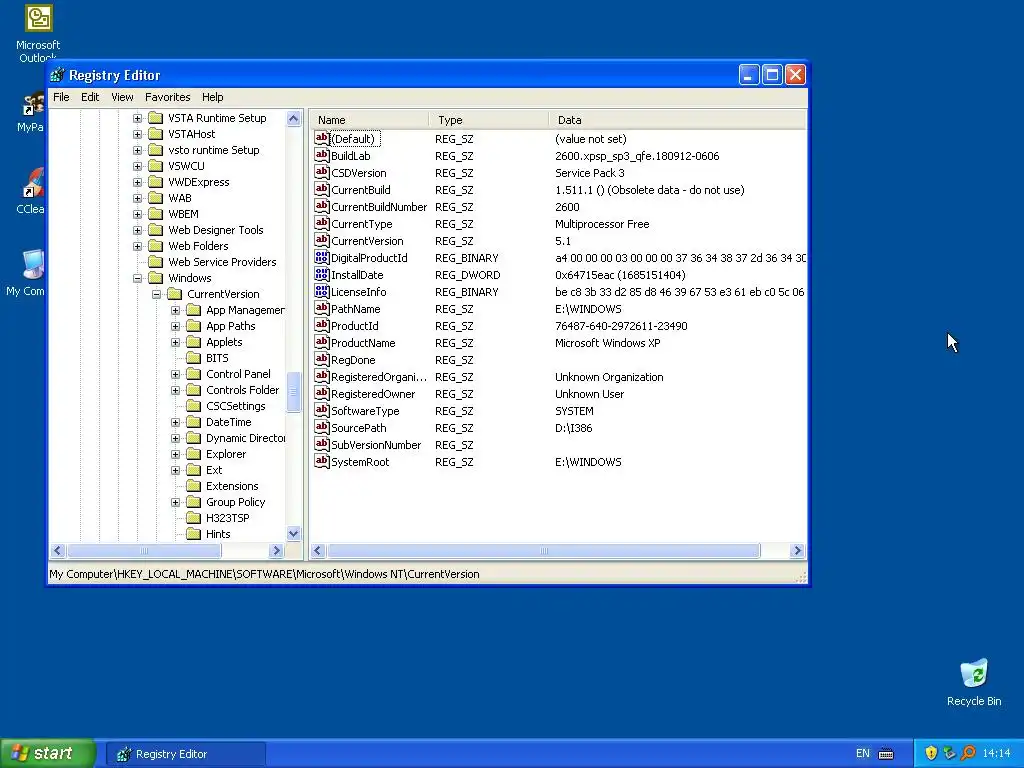Select the CurrentType string value icon
The image size is (1024, 768).
pos(321,223)
